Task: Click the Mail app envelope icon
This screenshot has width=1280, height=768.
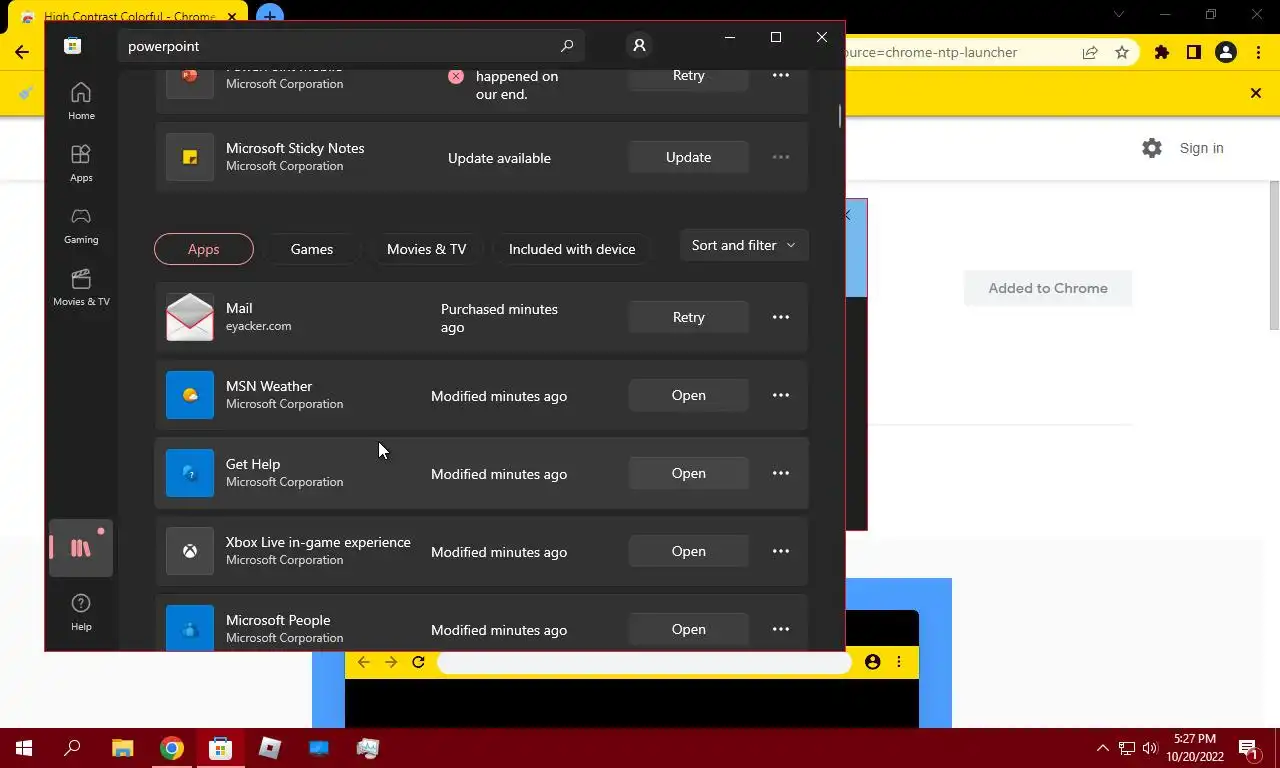Action: [x=190, y=317]
